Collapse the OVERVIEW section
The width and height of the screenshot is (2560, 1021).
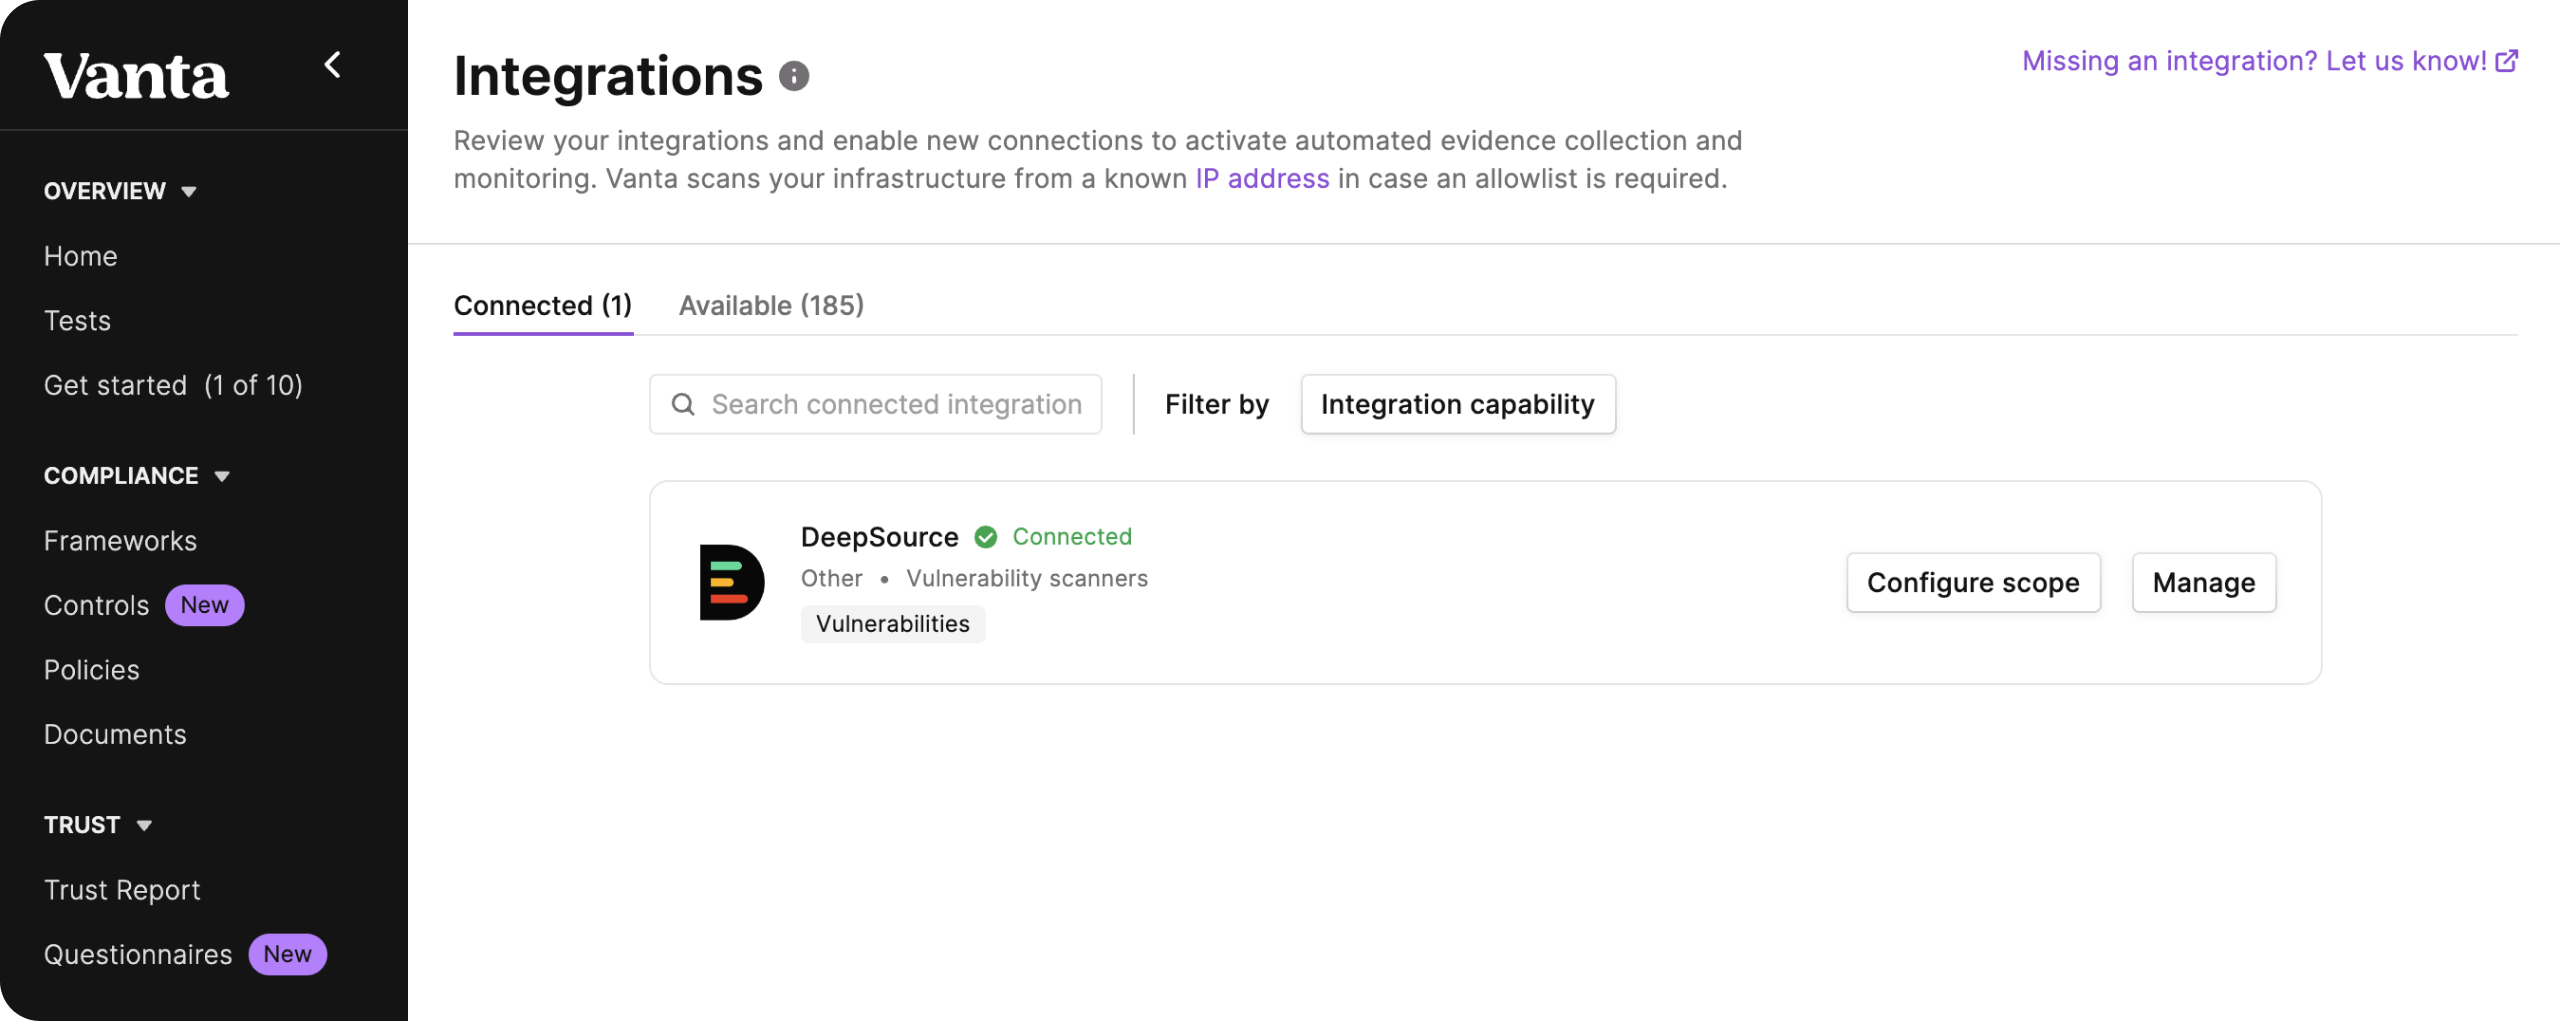coord(189,191)
